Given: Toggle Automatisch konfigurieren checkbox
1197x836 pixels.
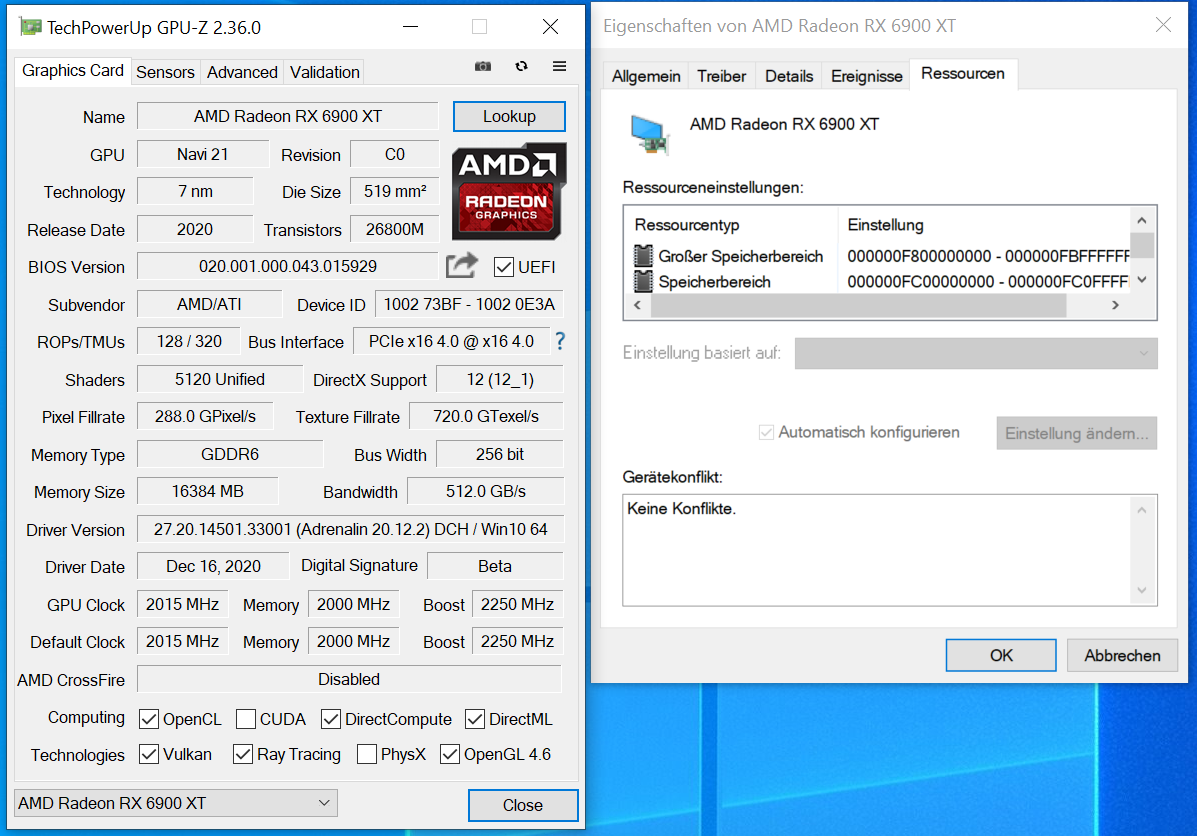Looking at the screenshot, I should (766, 433).
